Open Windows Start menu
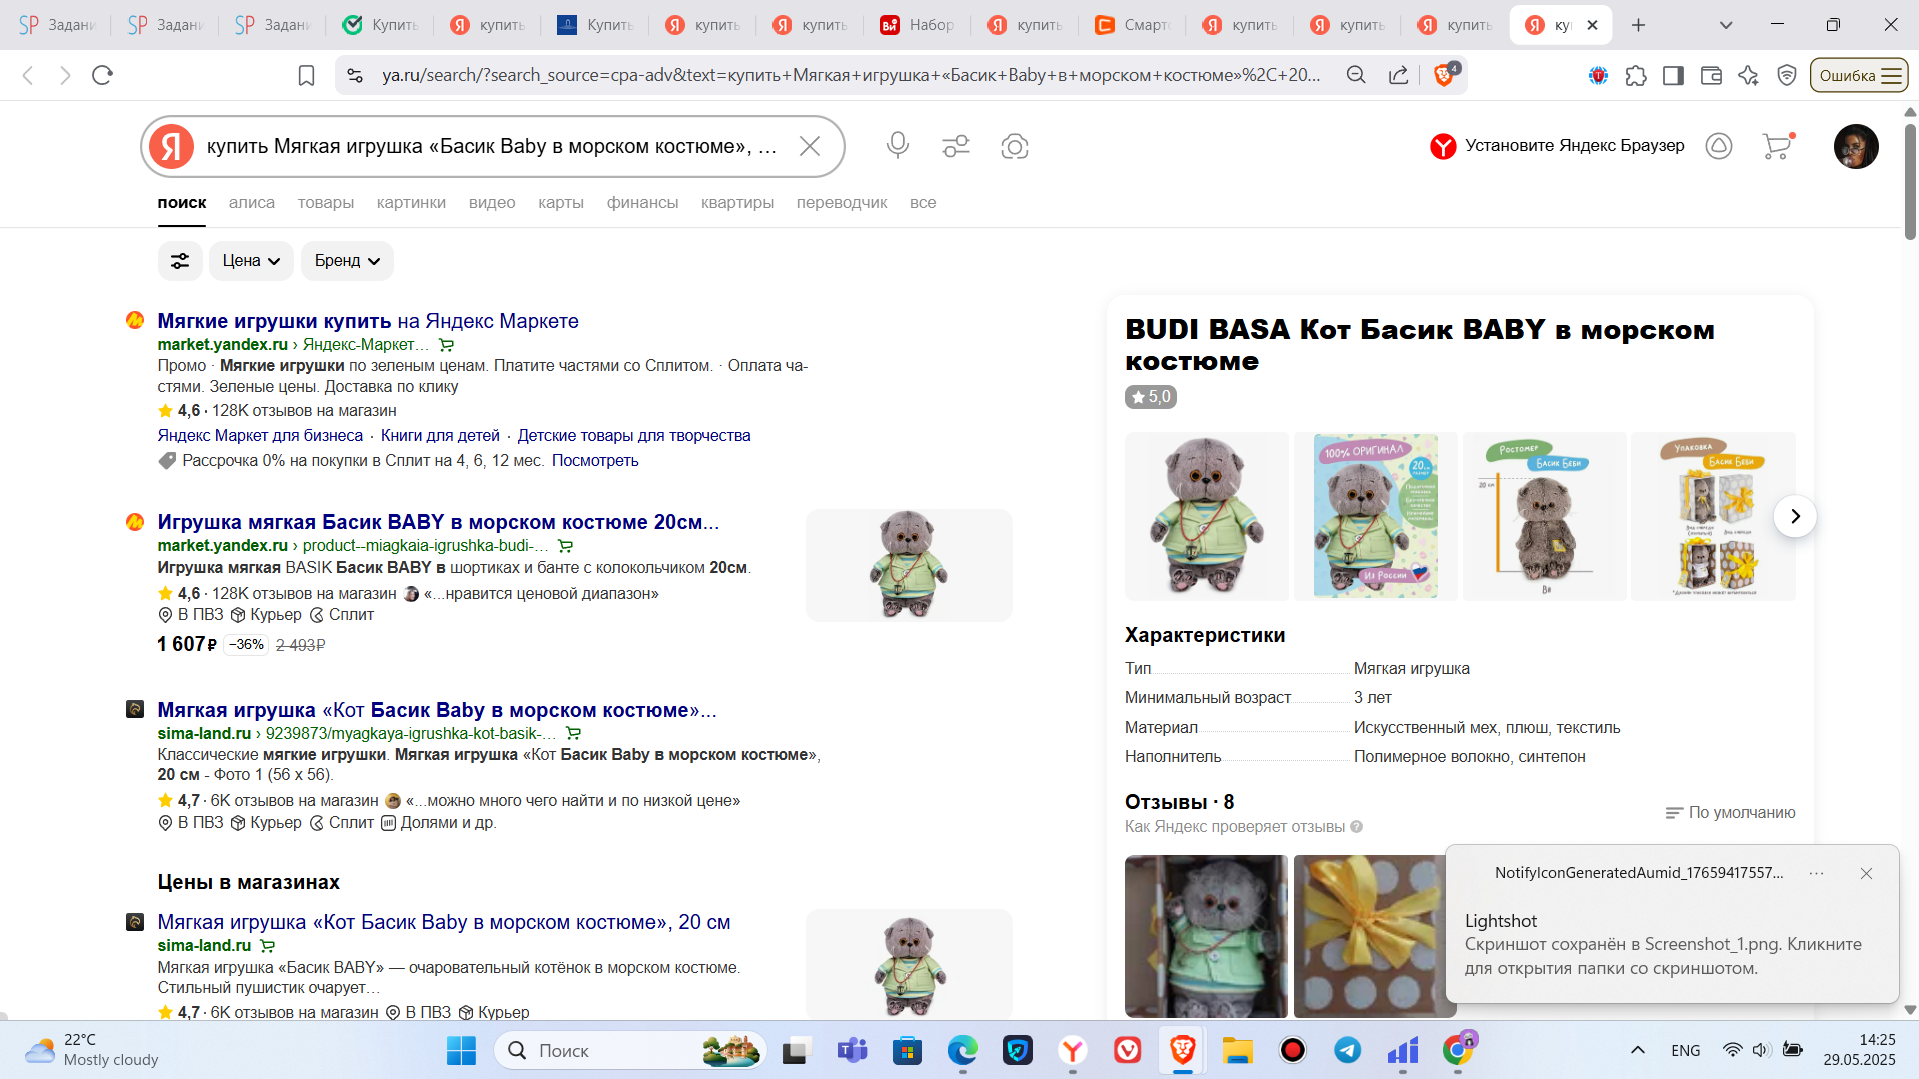This screenshot has height=1079, width=1919. 461,1050
